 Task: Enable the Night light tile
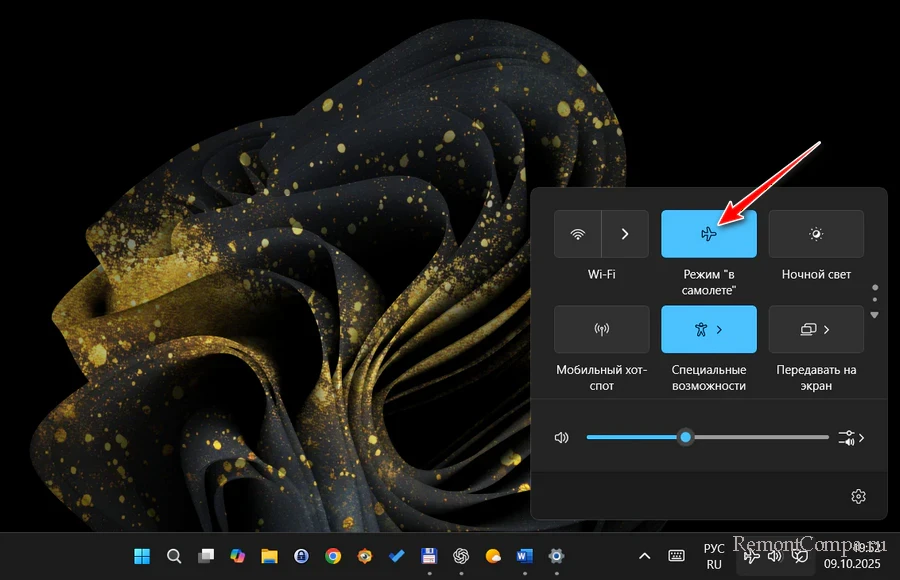click(816, 234)
